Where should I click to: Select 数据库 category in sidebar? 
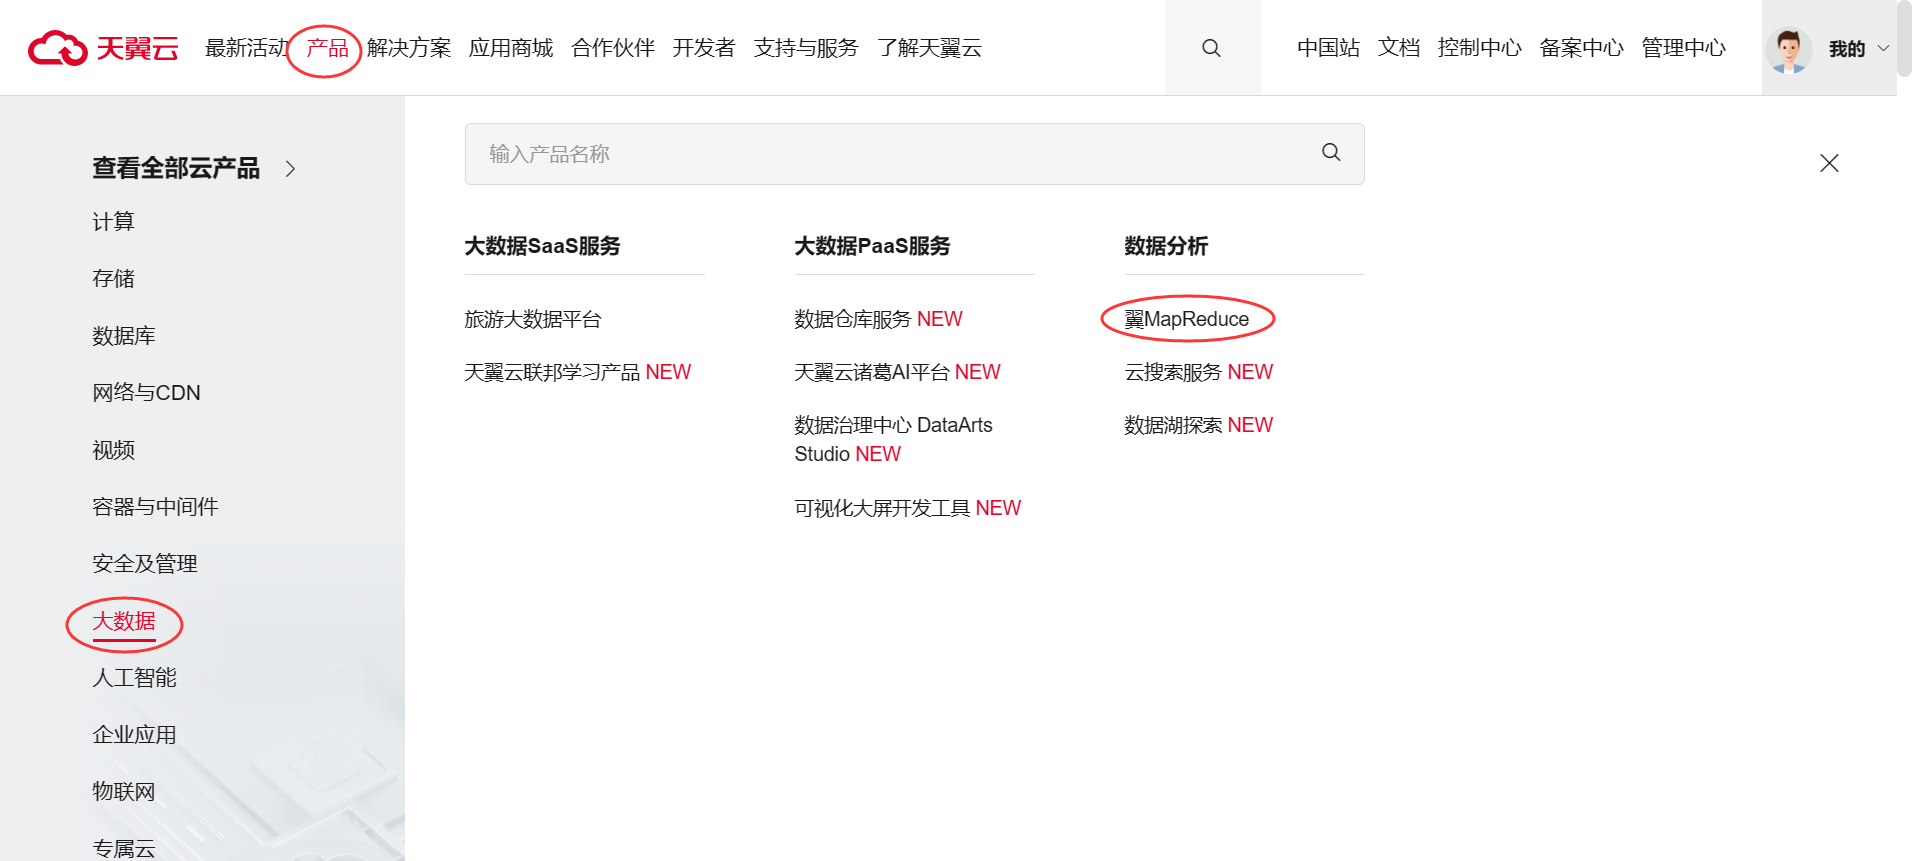click(124, 336)
